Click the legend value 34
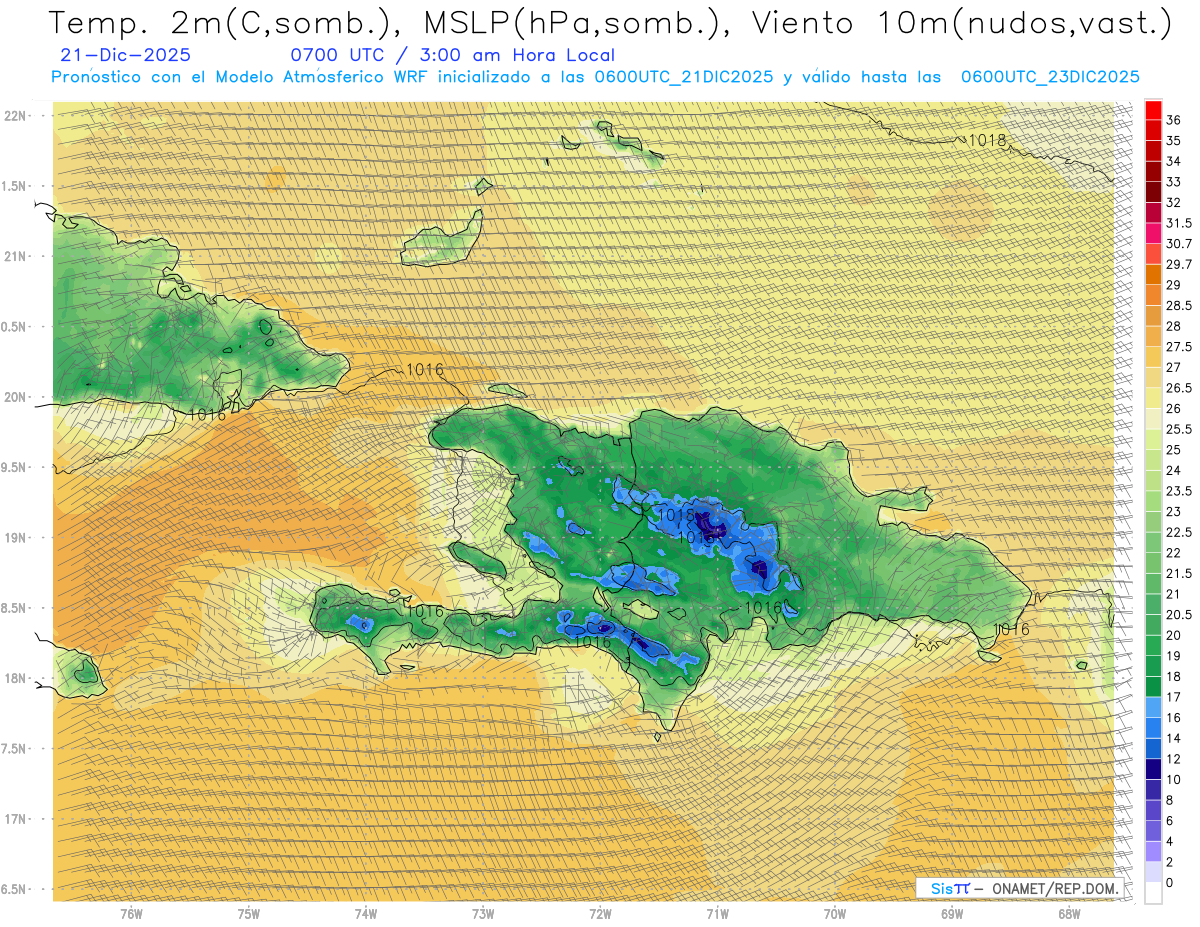Screen dimensions: 1200x927 [x=1173, y=161]
